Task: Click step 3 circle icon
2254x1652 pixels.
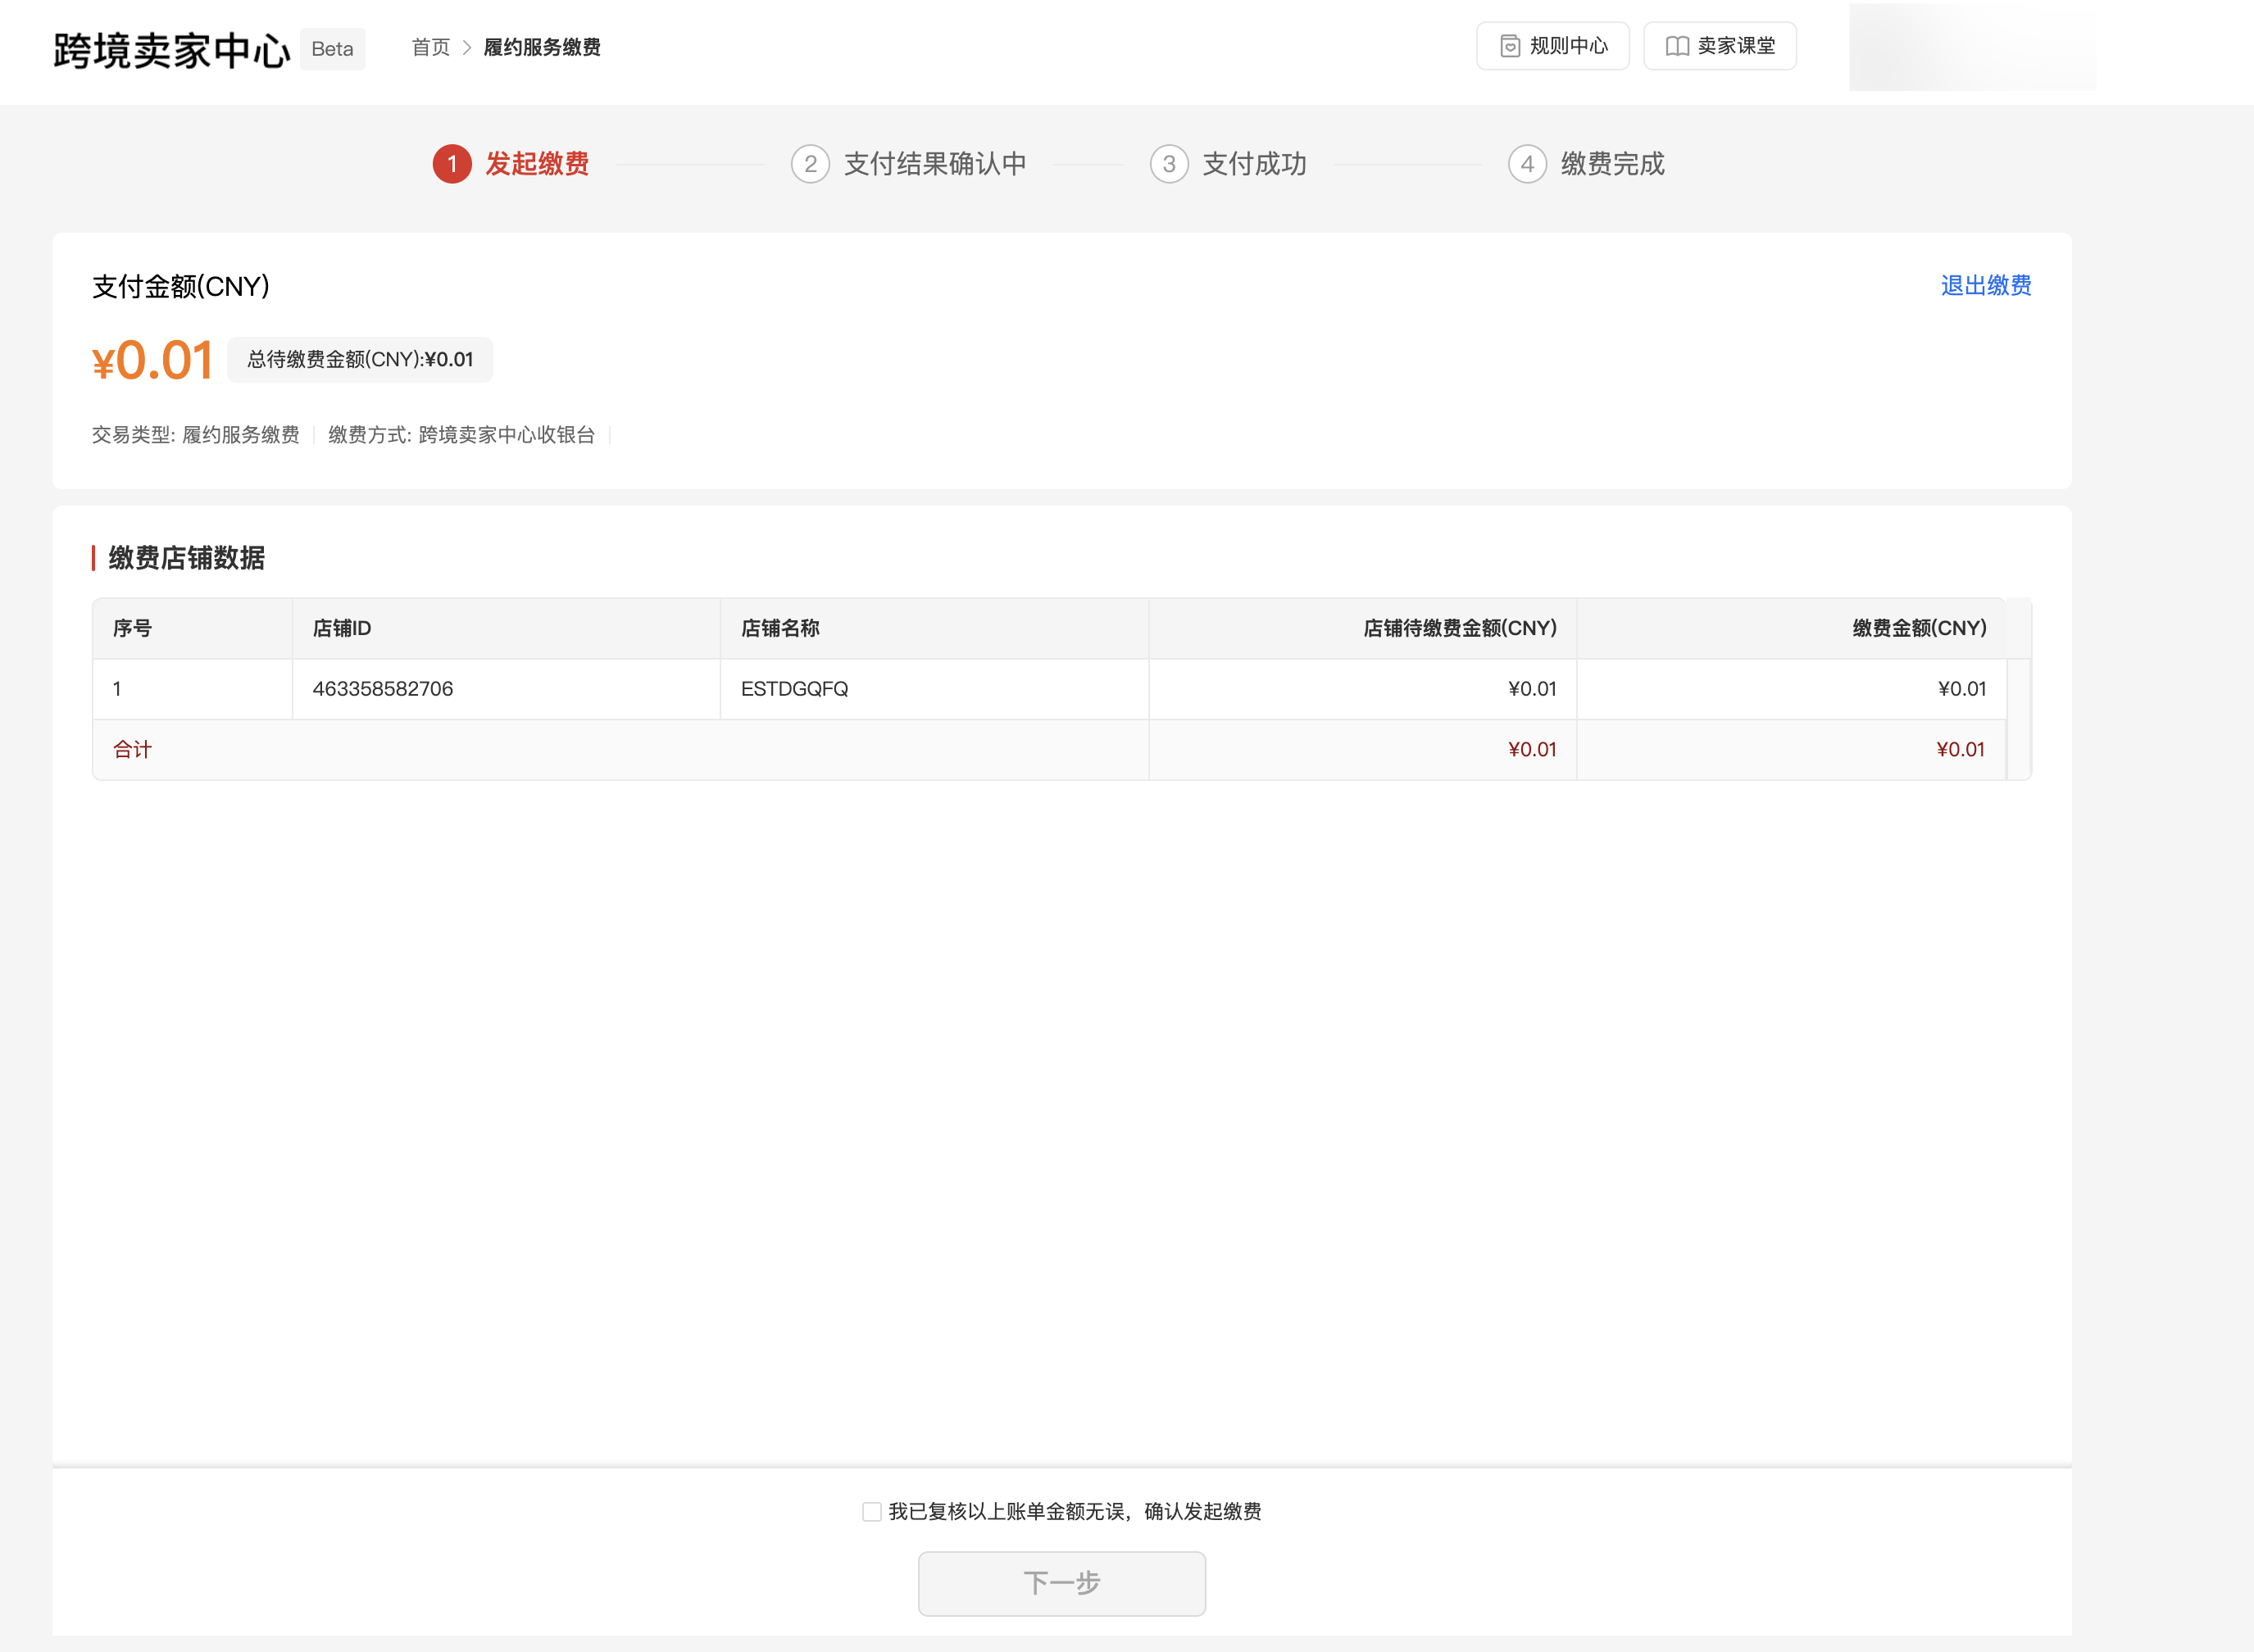Action: pos(1168,164)
